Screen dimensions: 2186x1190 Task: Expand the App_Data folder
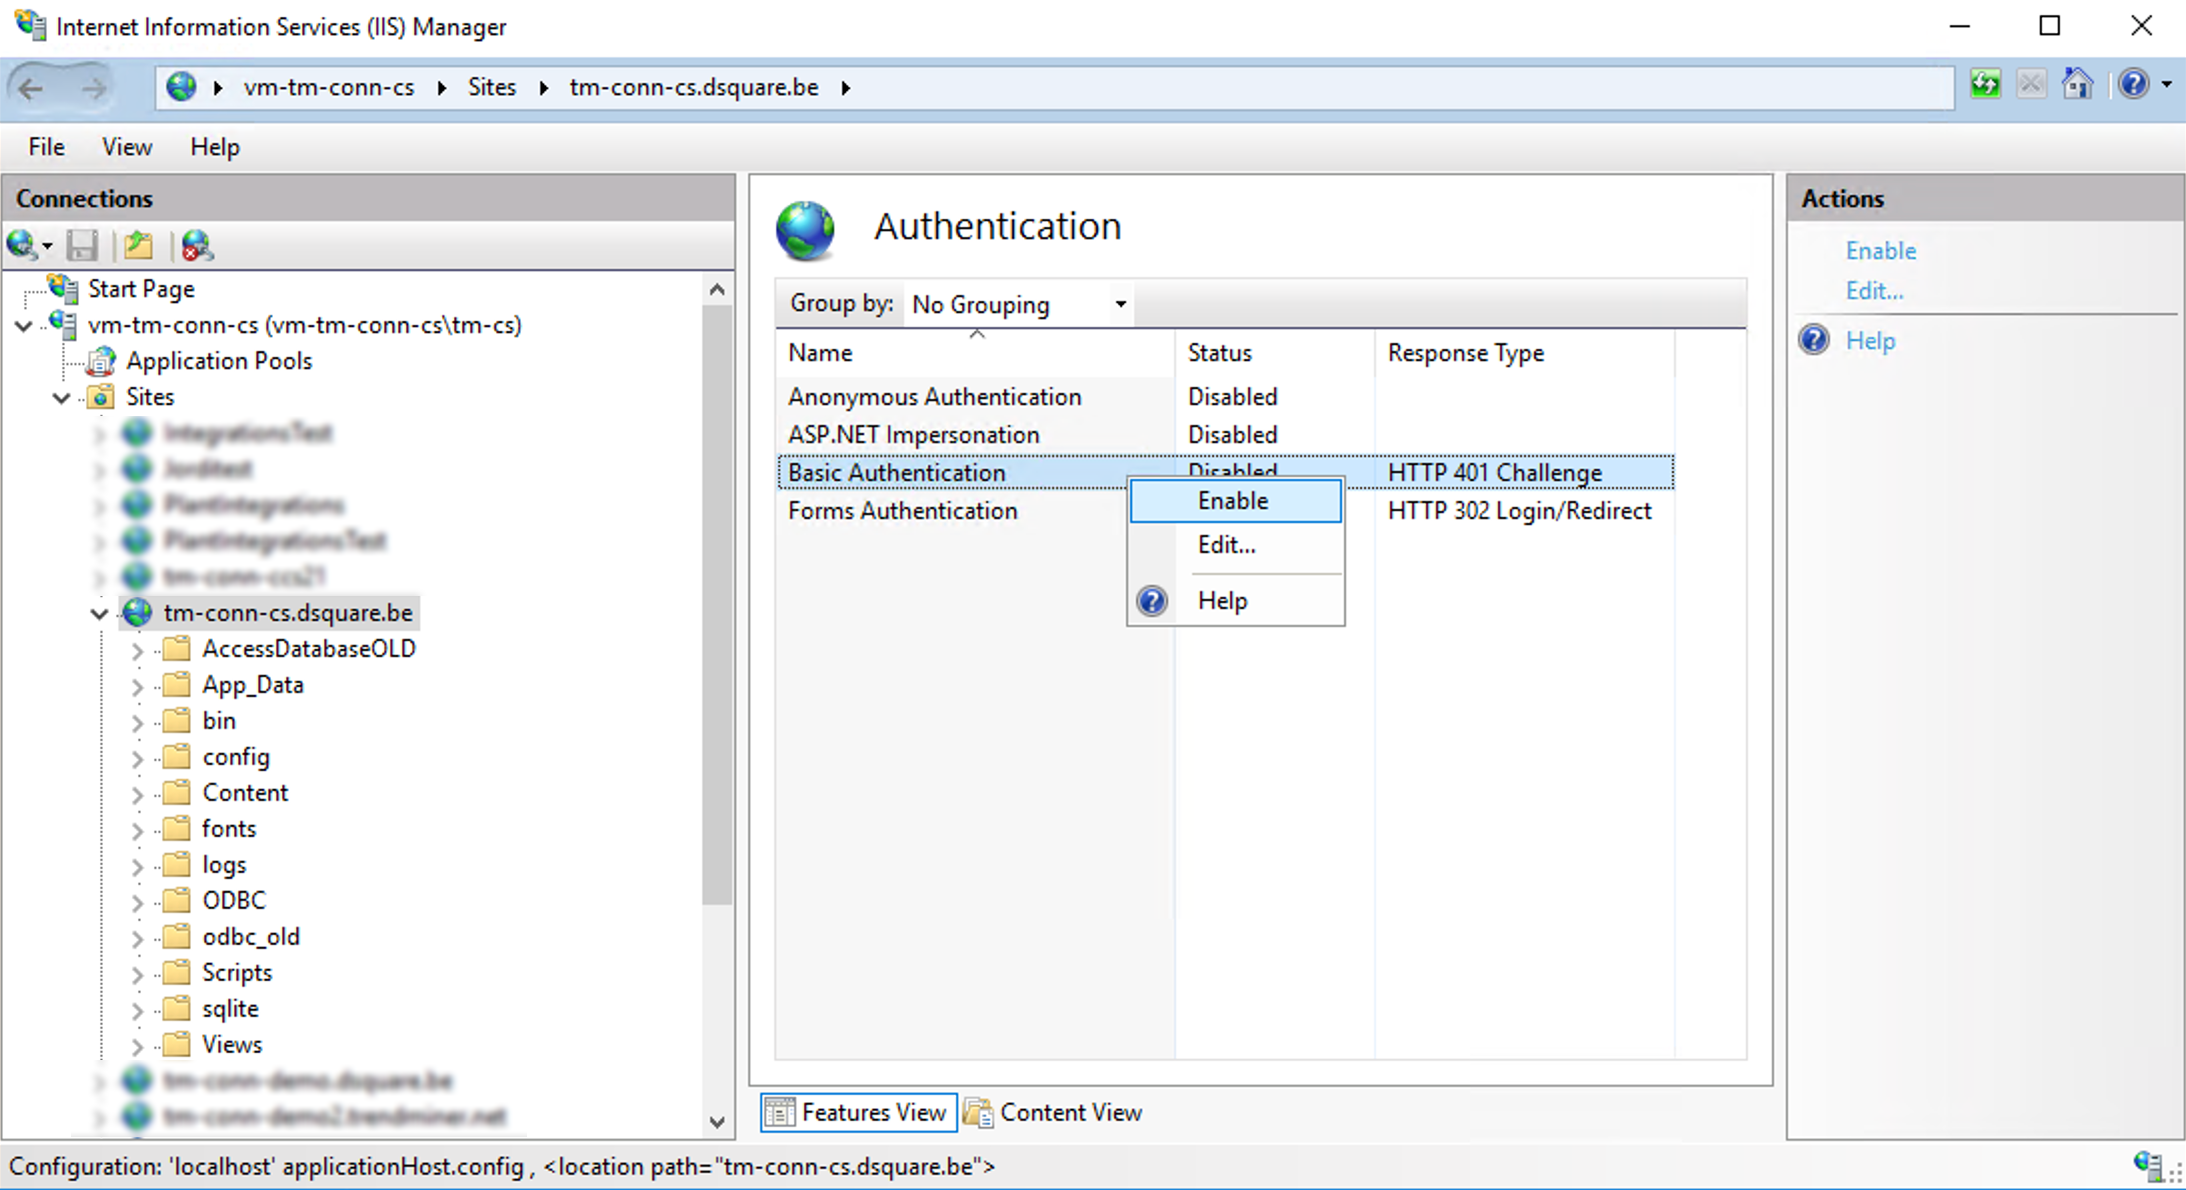137,685
